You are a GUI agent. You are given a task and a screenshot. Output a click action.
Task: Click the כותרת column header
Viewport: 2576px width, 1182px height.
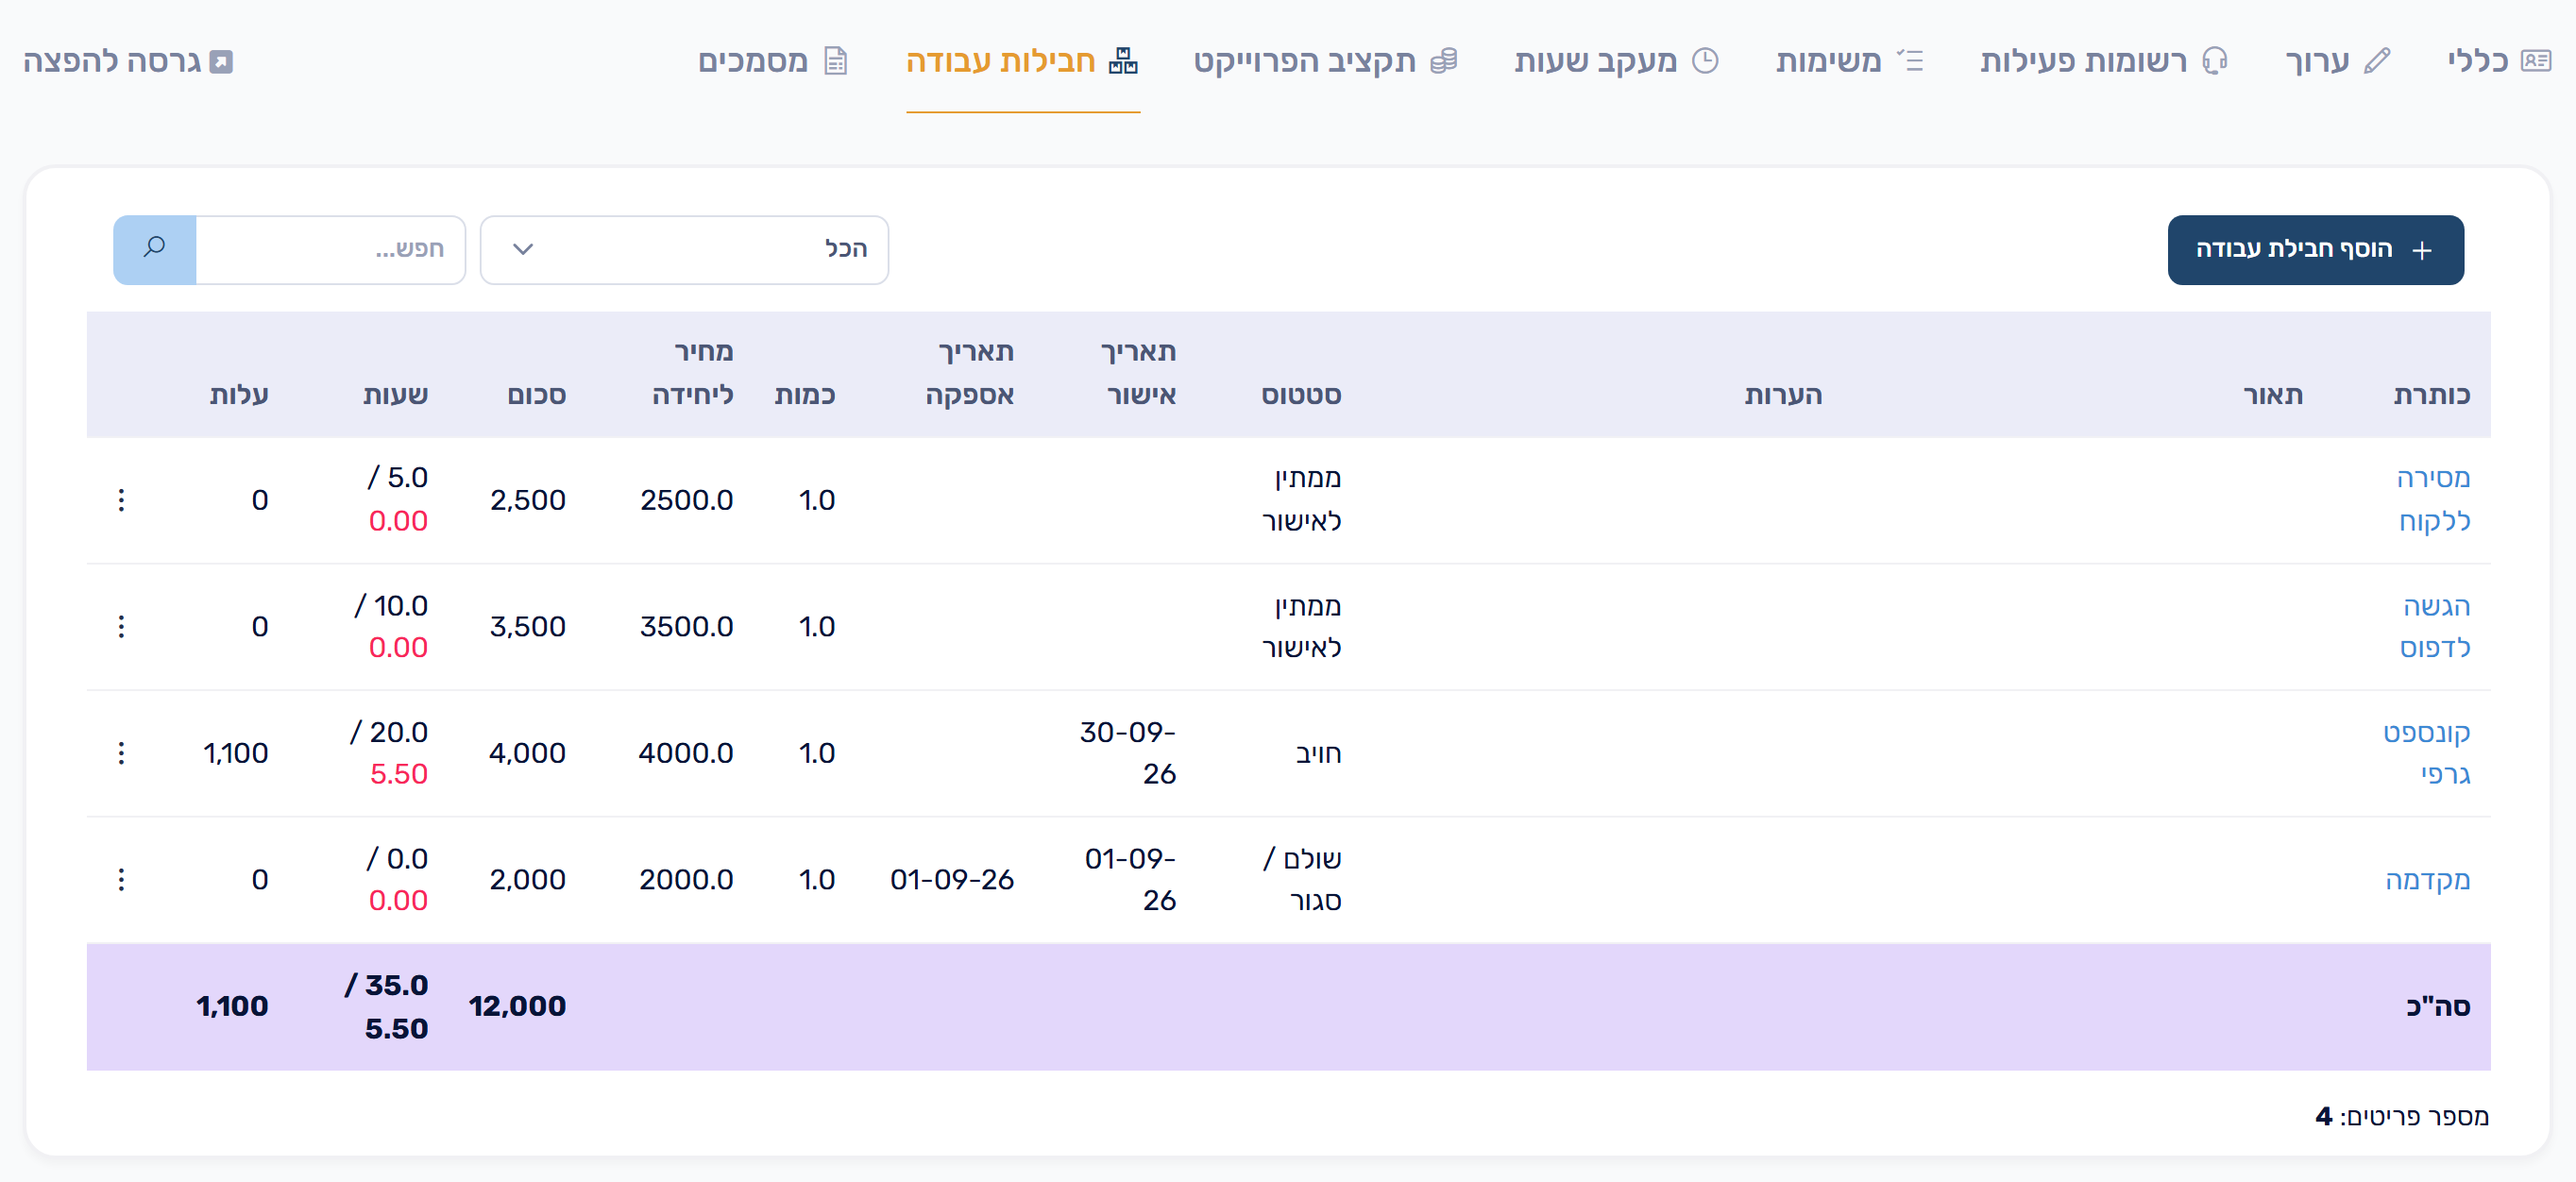tap(2432, 395)
